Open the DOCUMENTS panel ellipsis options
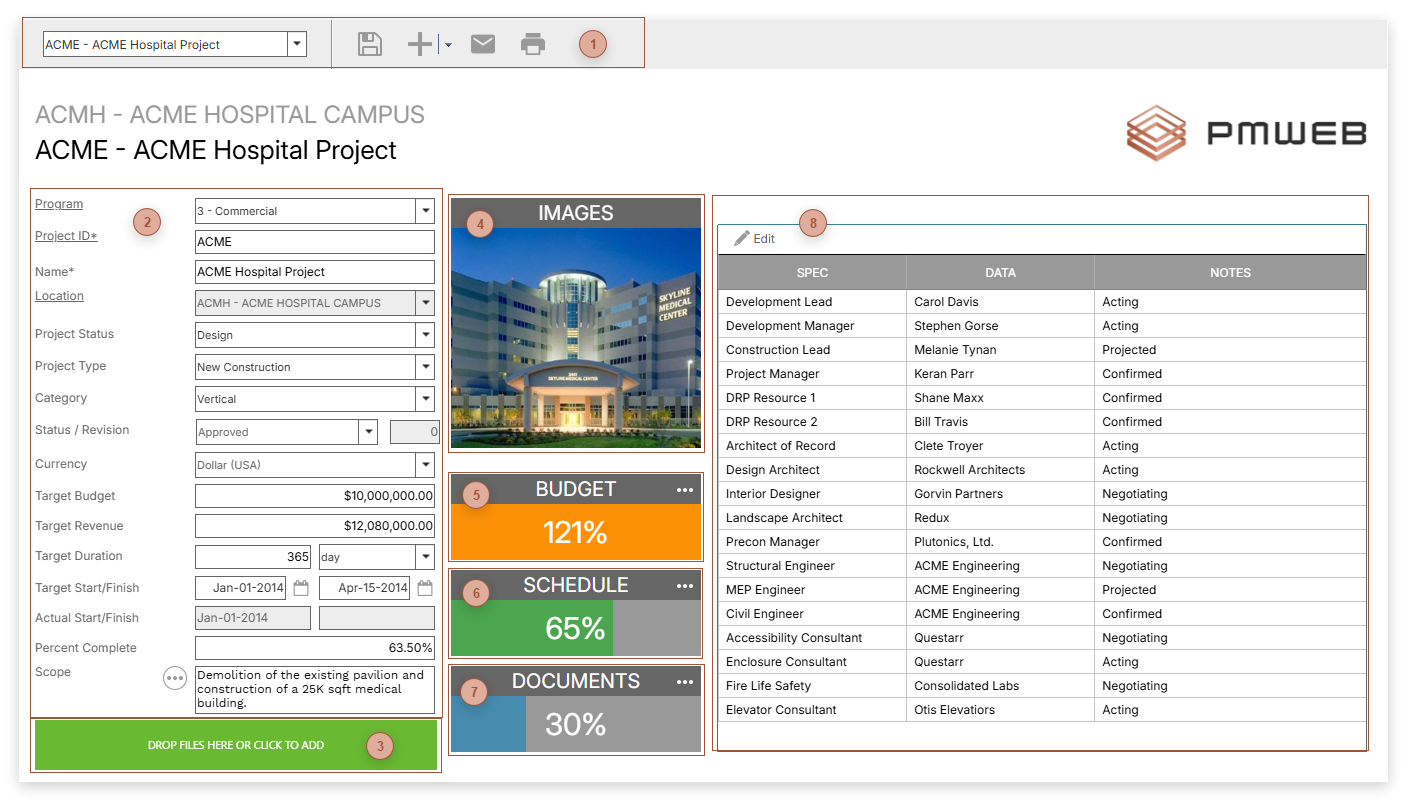Image resolution: width=1407 pixels, height=805 pixels. click(x=685, y=681)
